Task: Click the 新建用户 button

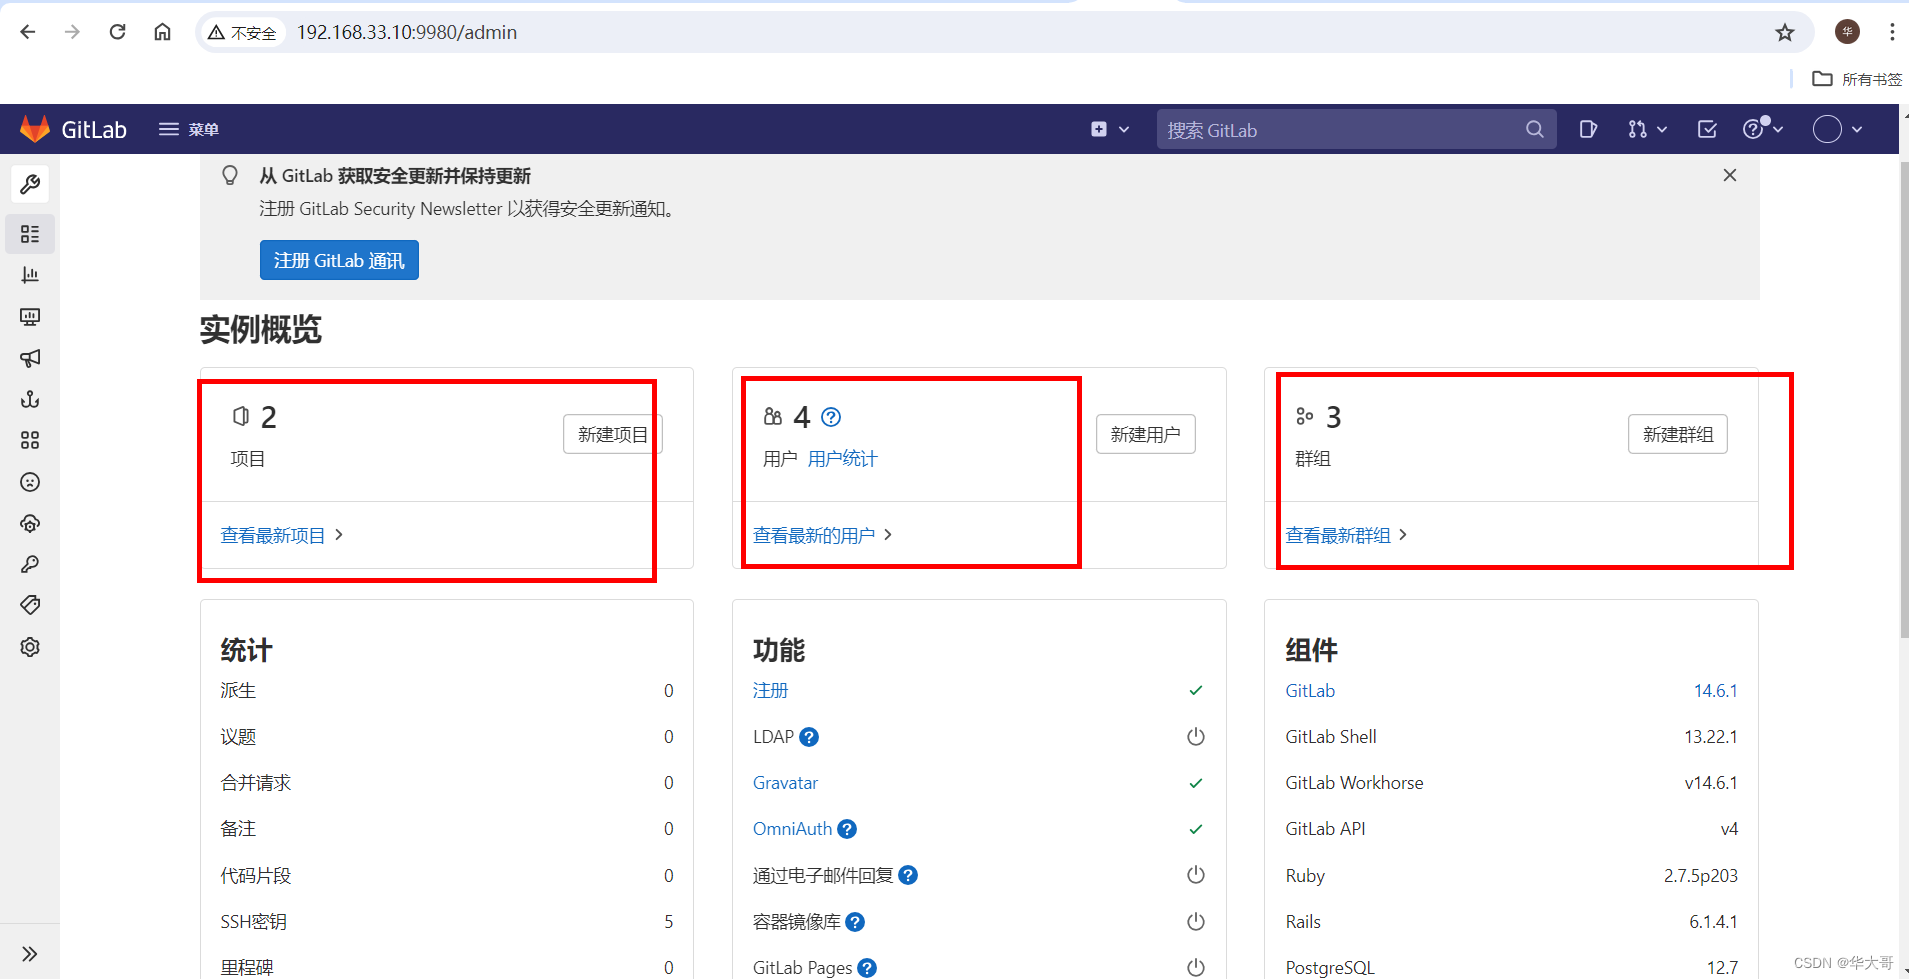Action: tap(1145, 434)
